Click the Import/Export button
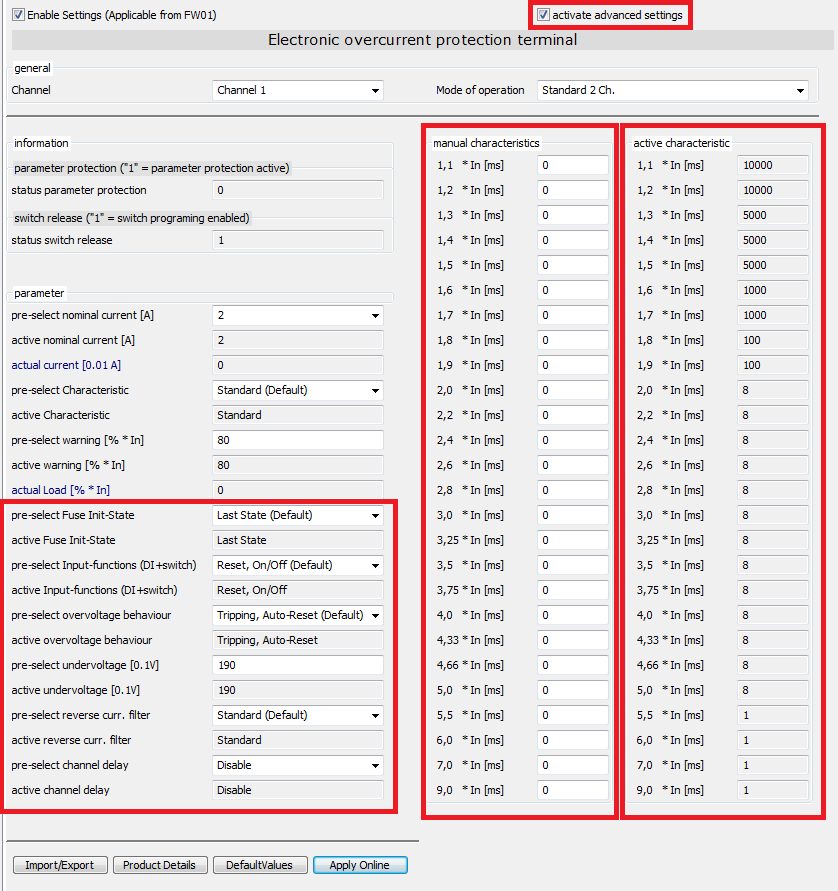The height and width of the screenshot is (891, 838). click(60, 865)
